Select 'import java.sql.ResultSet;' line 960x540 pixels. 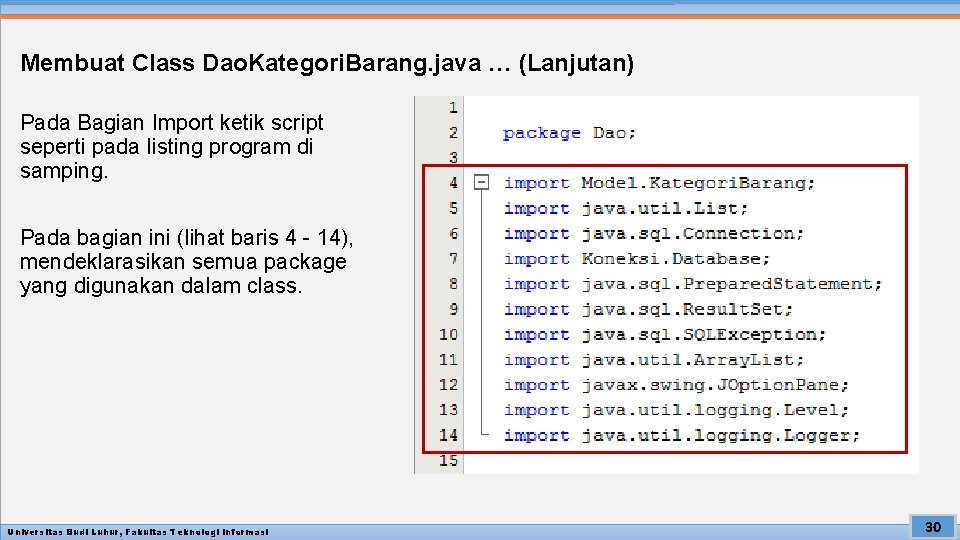[648, 309]
